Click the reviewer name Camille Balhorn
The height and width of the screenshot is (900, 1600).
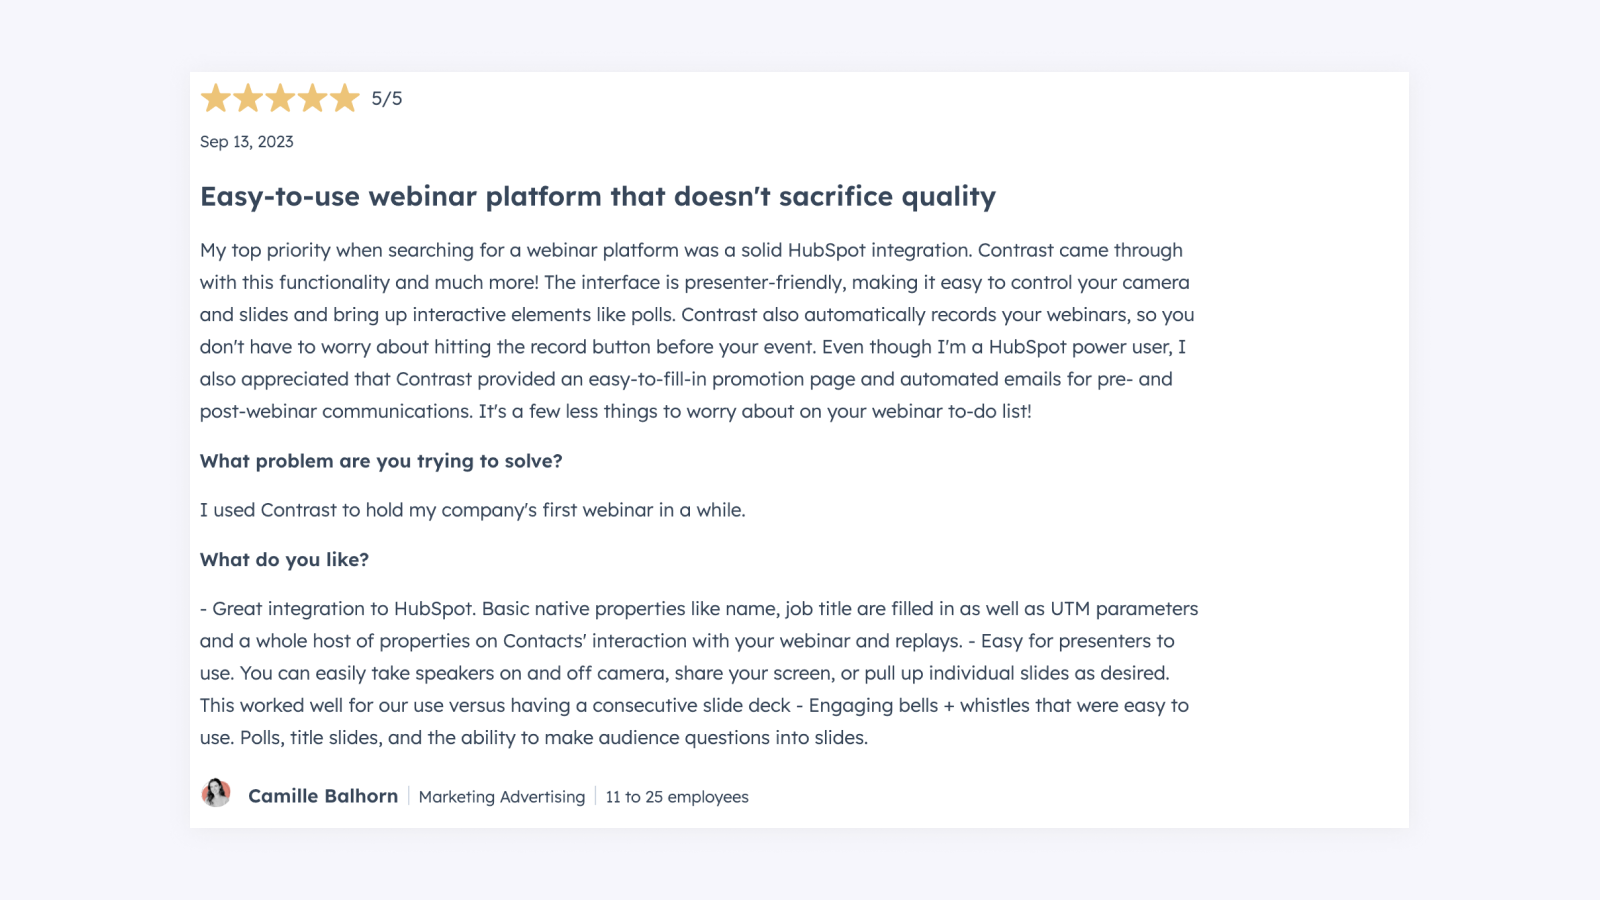(x=323, y=796)
